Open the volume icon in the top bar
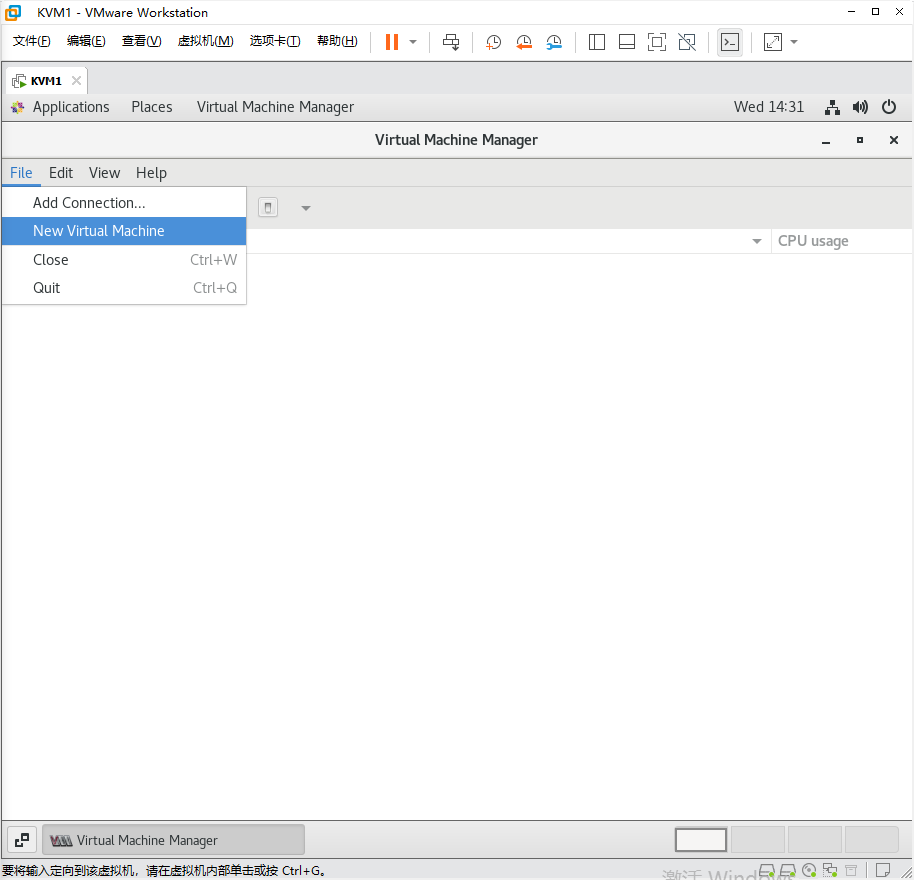The width and height of the screenshot is (914, 880). (860, 107)
